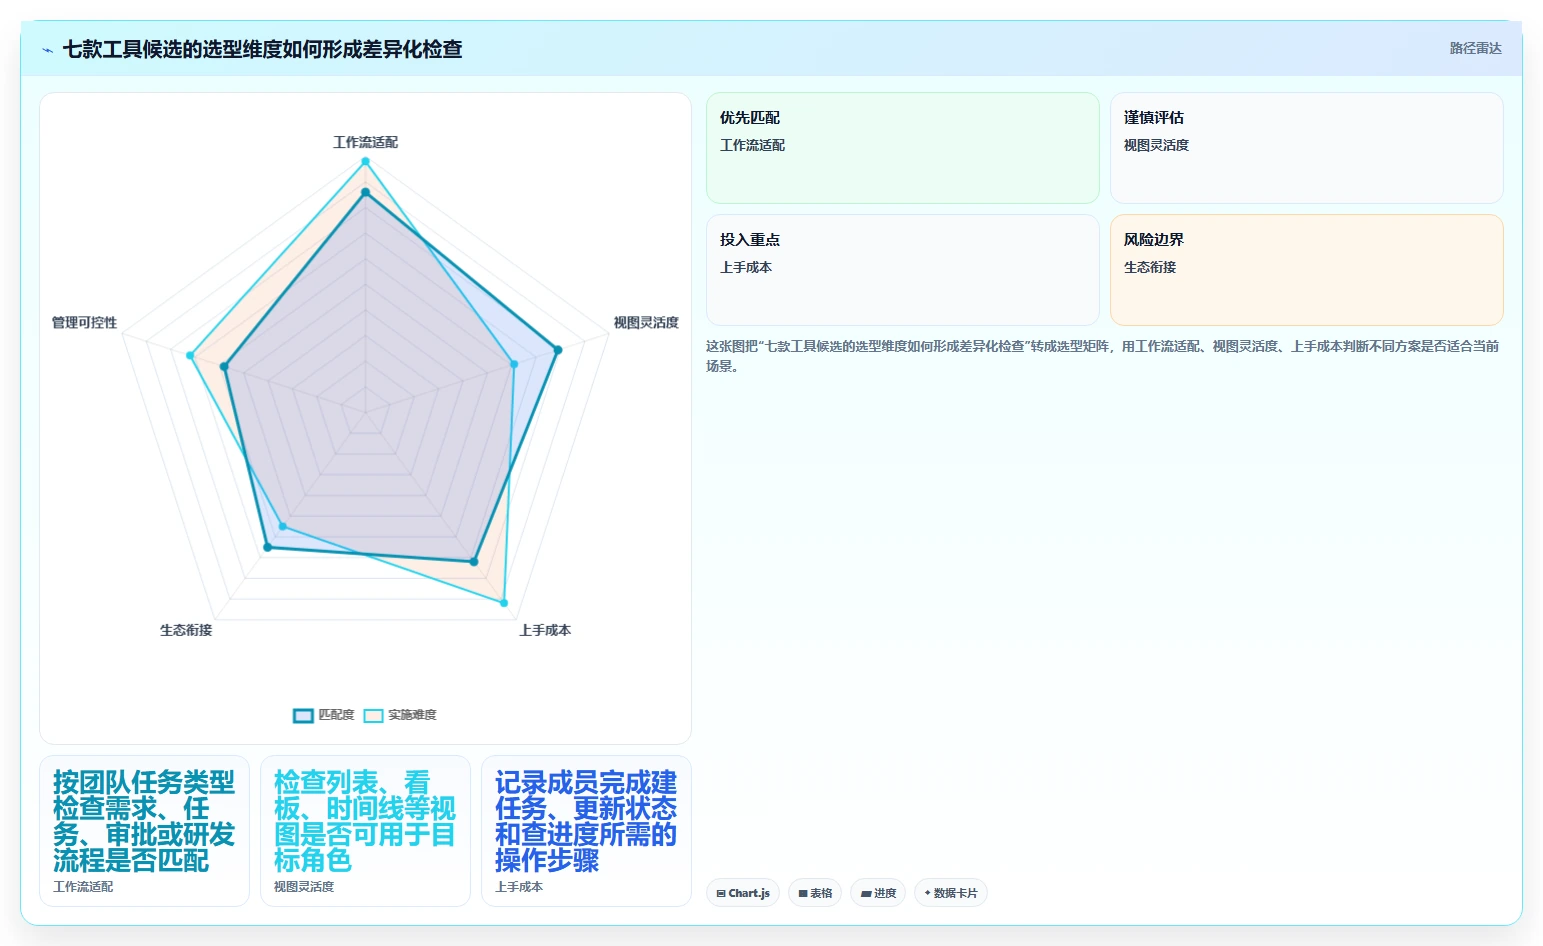Select 匹配度 data point on 上手成本 axis
The height and width of the screenshot is (946, 1543).
(474, 562)
